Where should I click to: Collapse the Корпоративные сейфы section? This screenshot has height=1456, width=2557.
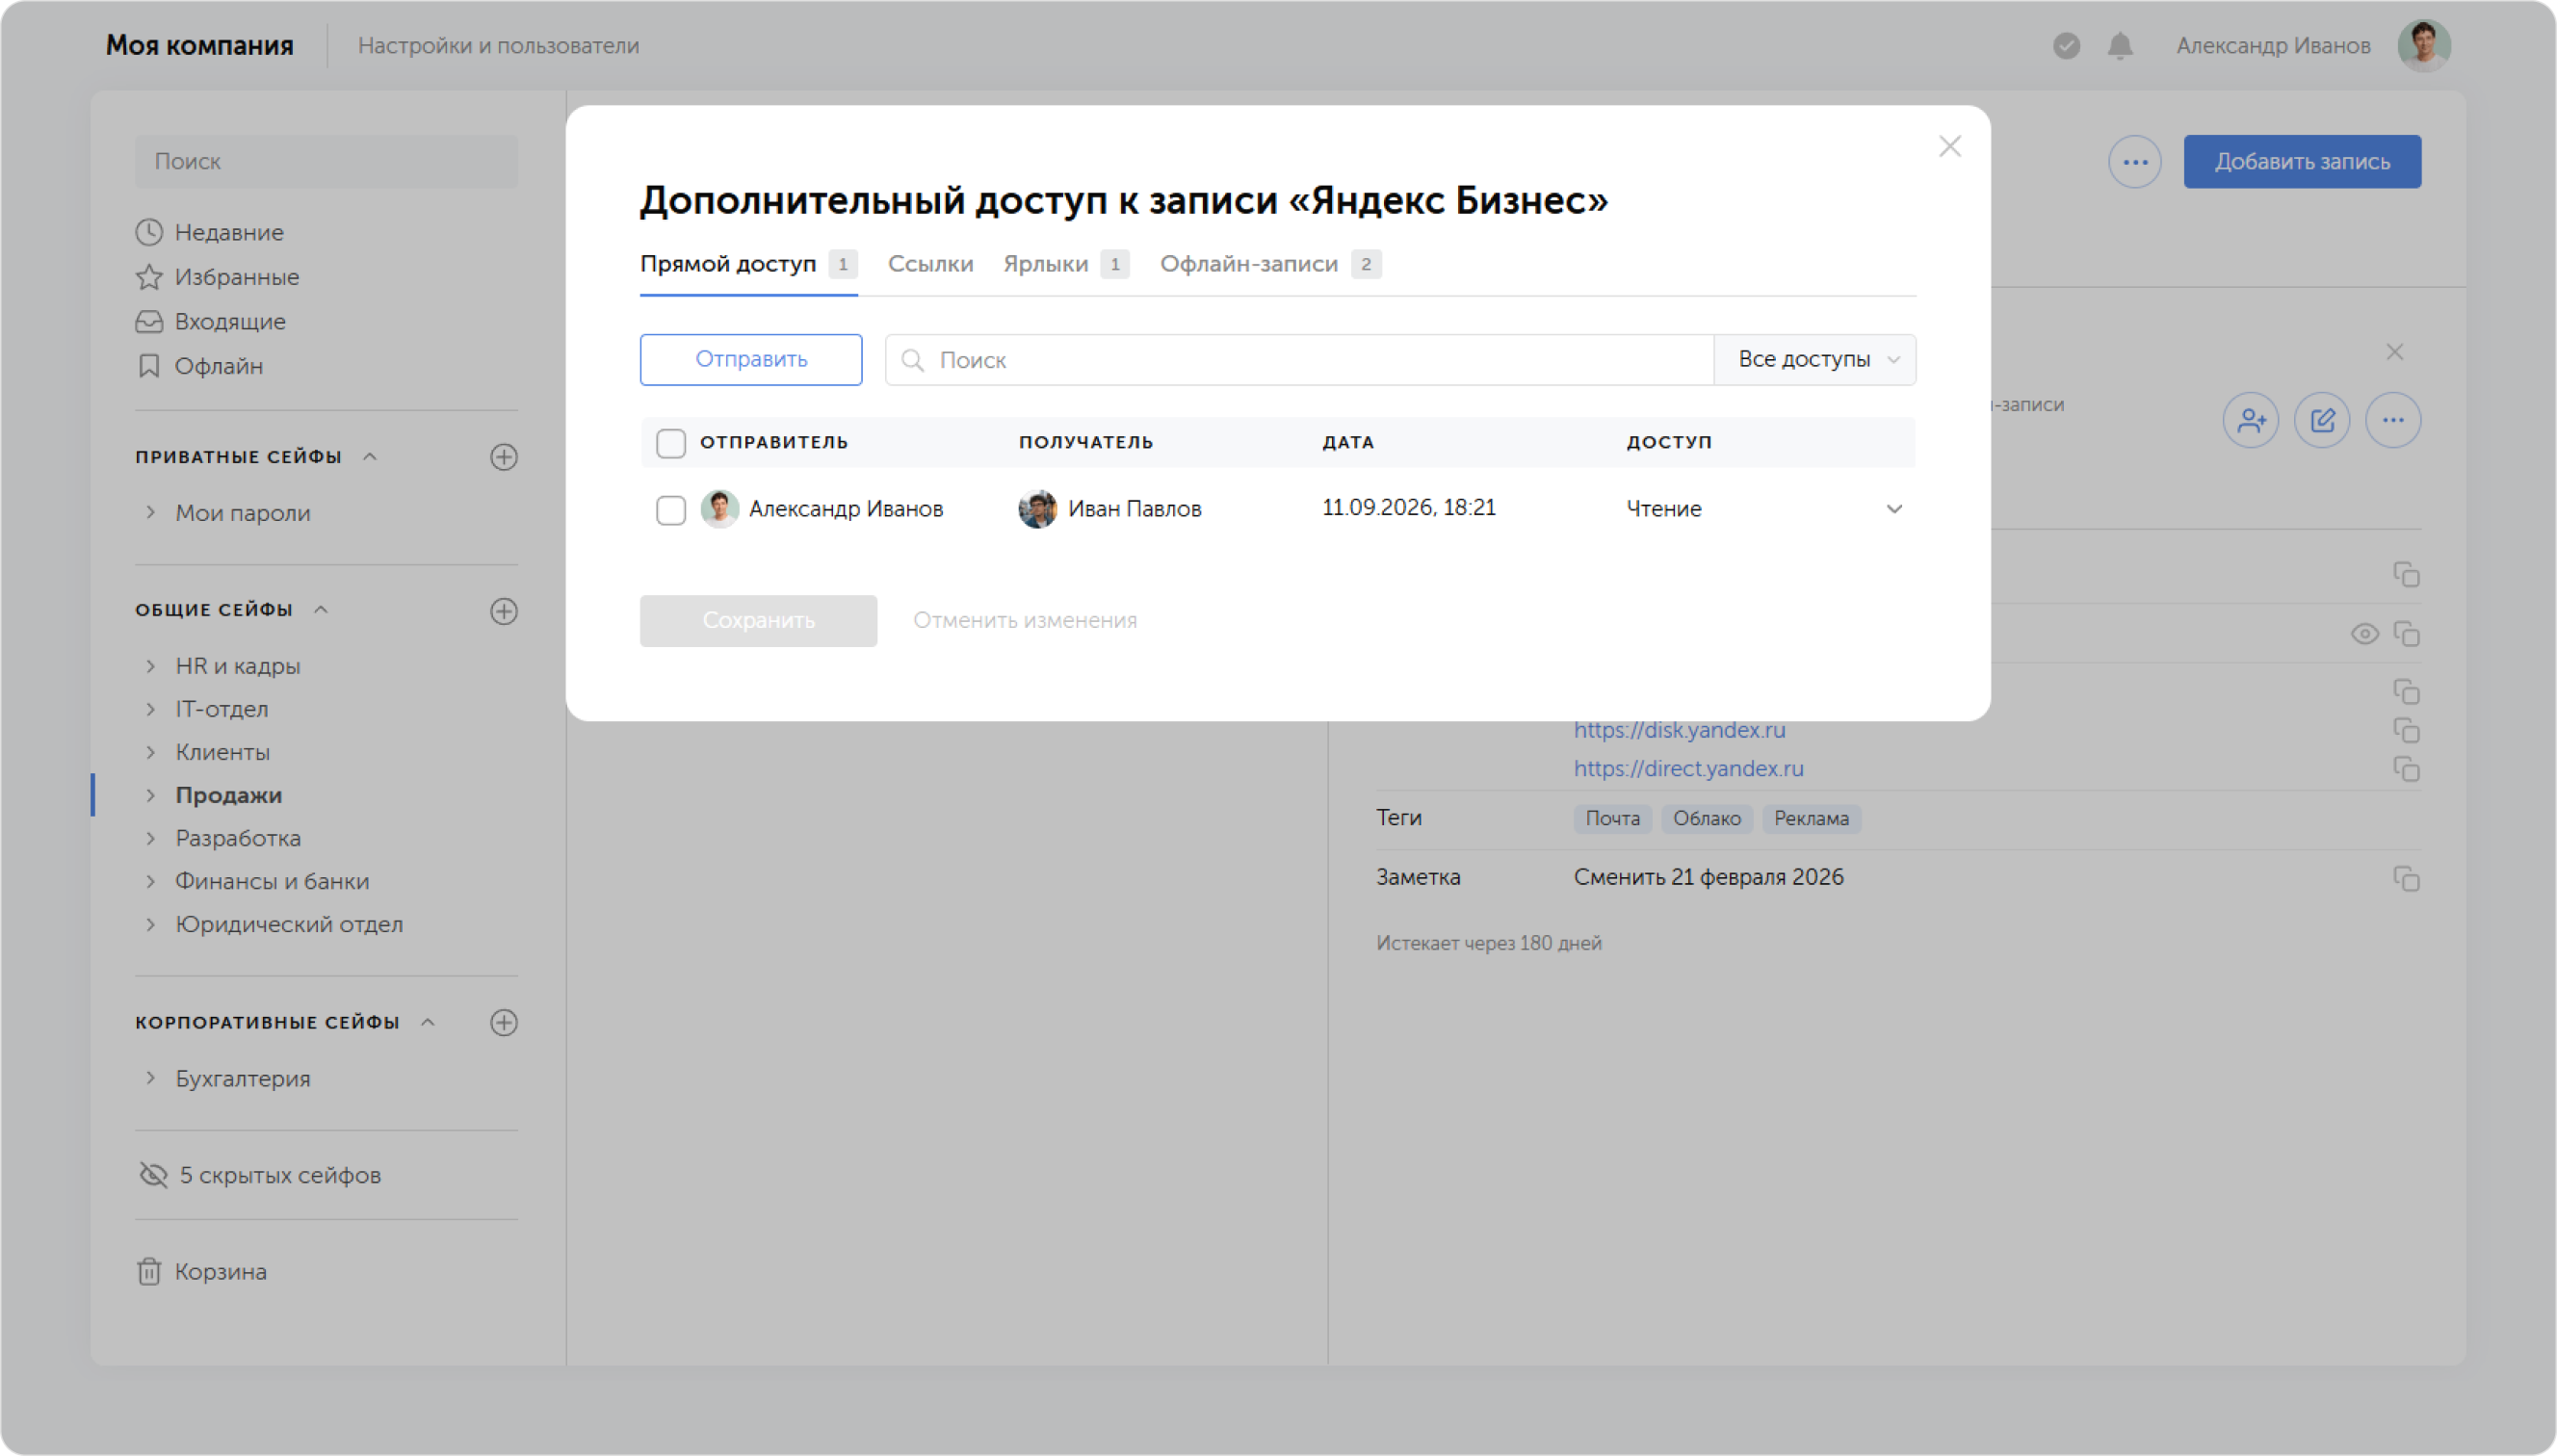428,1022
